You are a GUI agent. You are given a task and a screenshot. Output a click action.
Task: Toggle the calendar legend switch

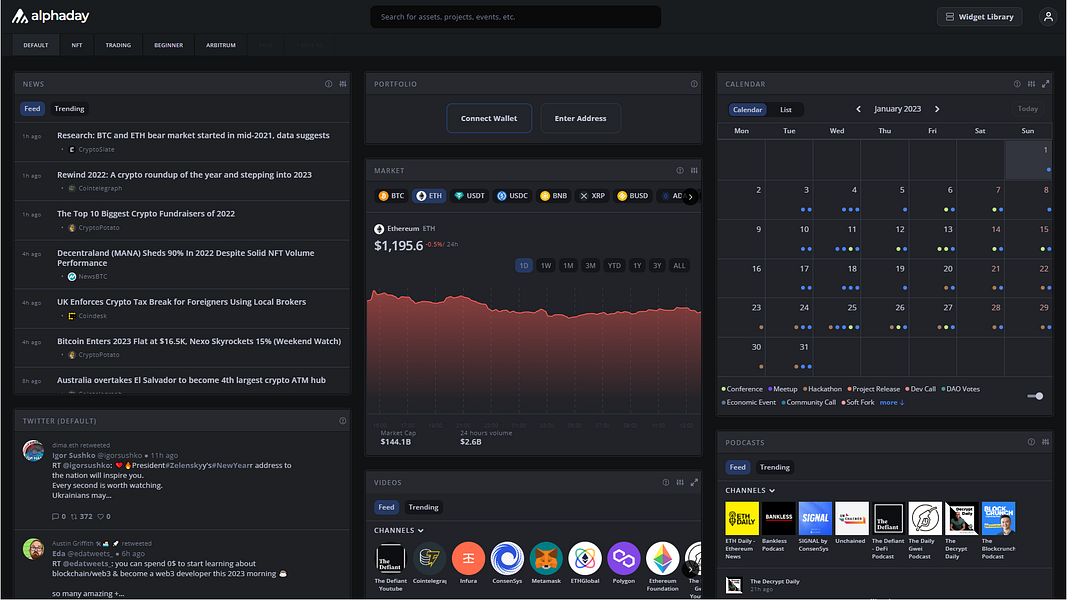[1035, 396]
